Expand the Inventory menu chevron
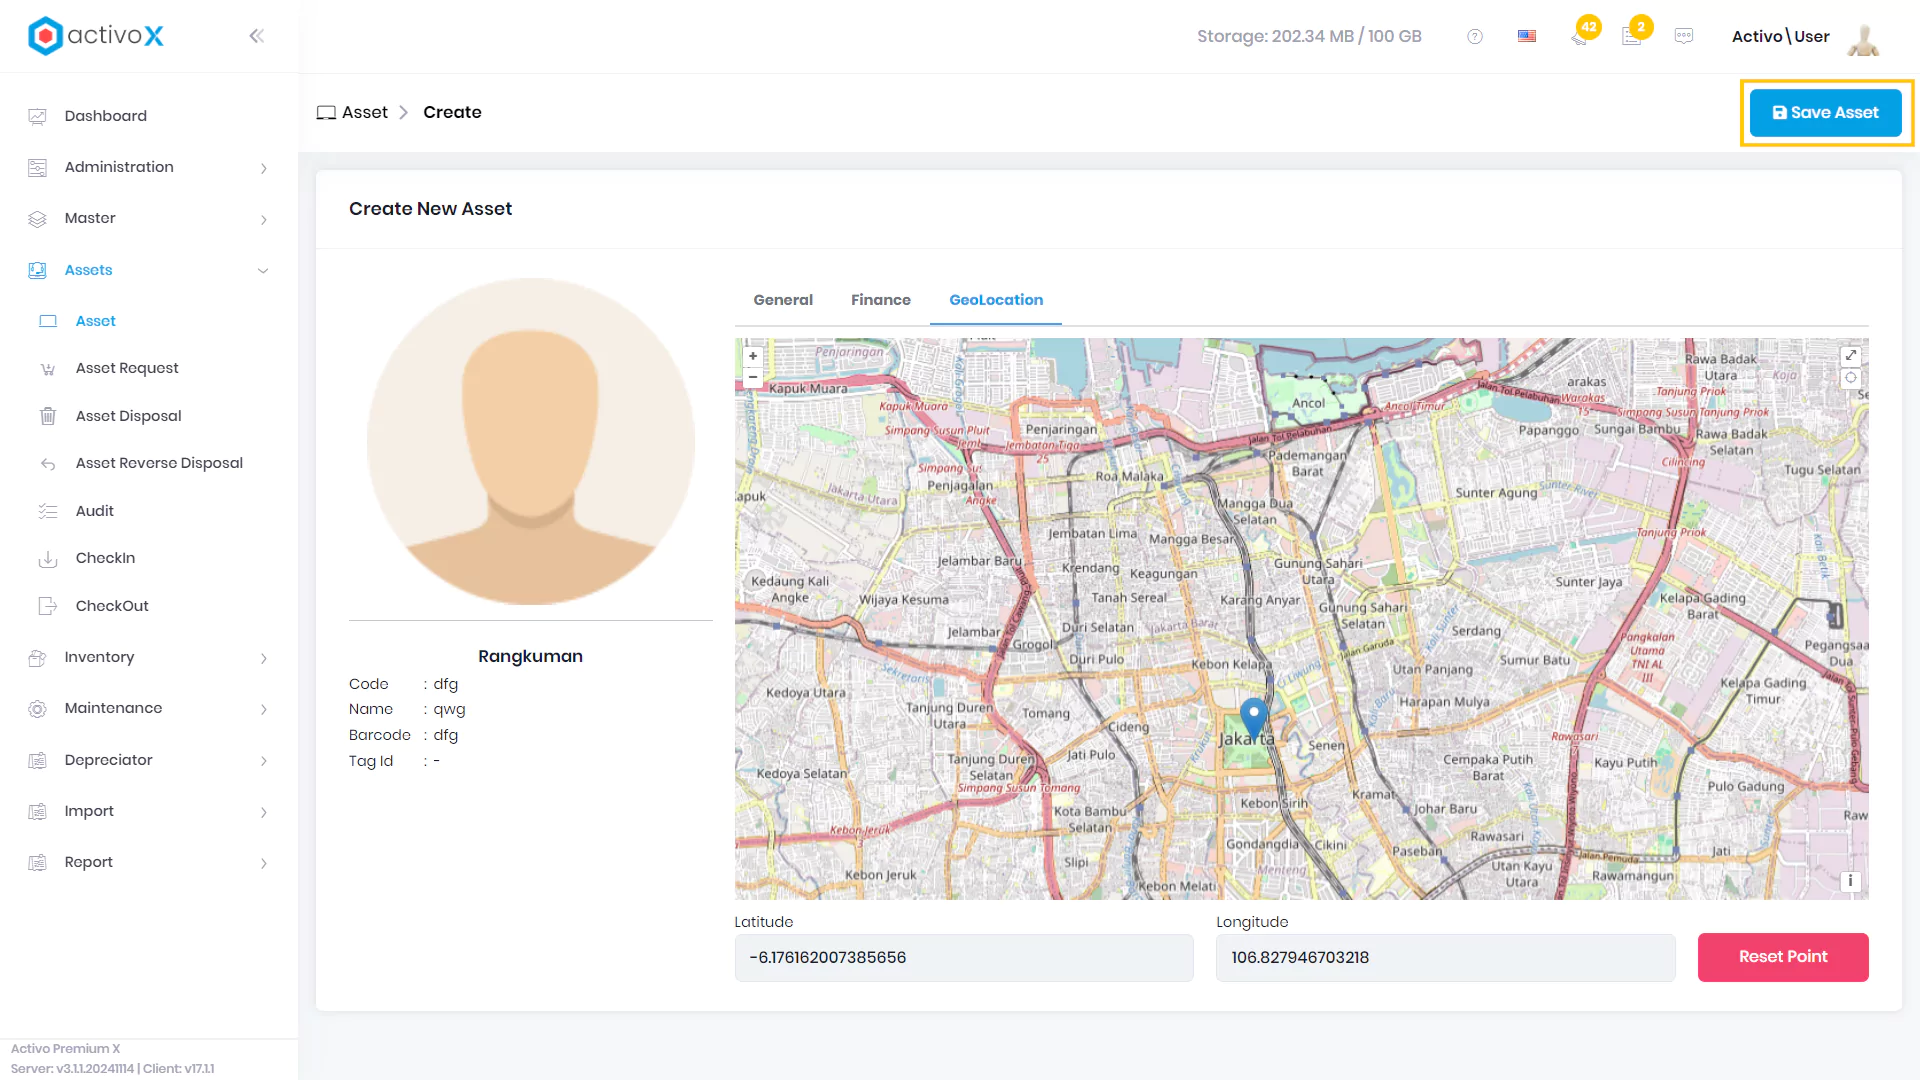1920x1080 pixels. (263, 658)
